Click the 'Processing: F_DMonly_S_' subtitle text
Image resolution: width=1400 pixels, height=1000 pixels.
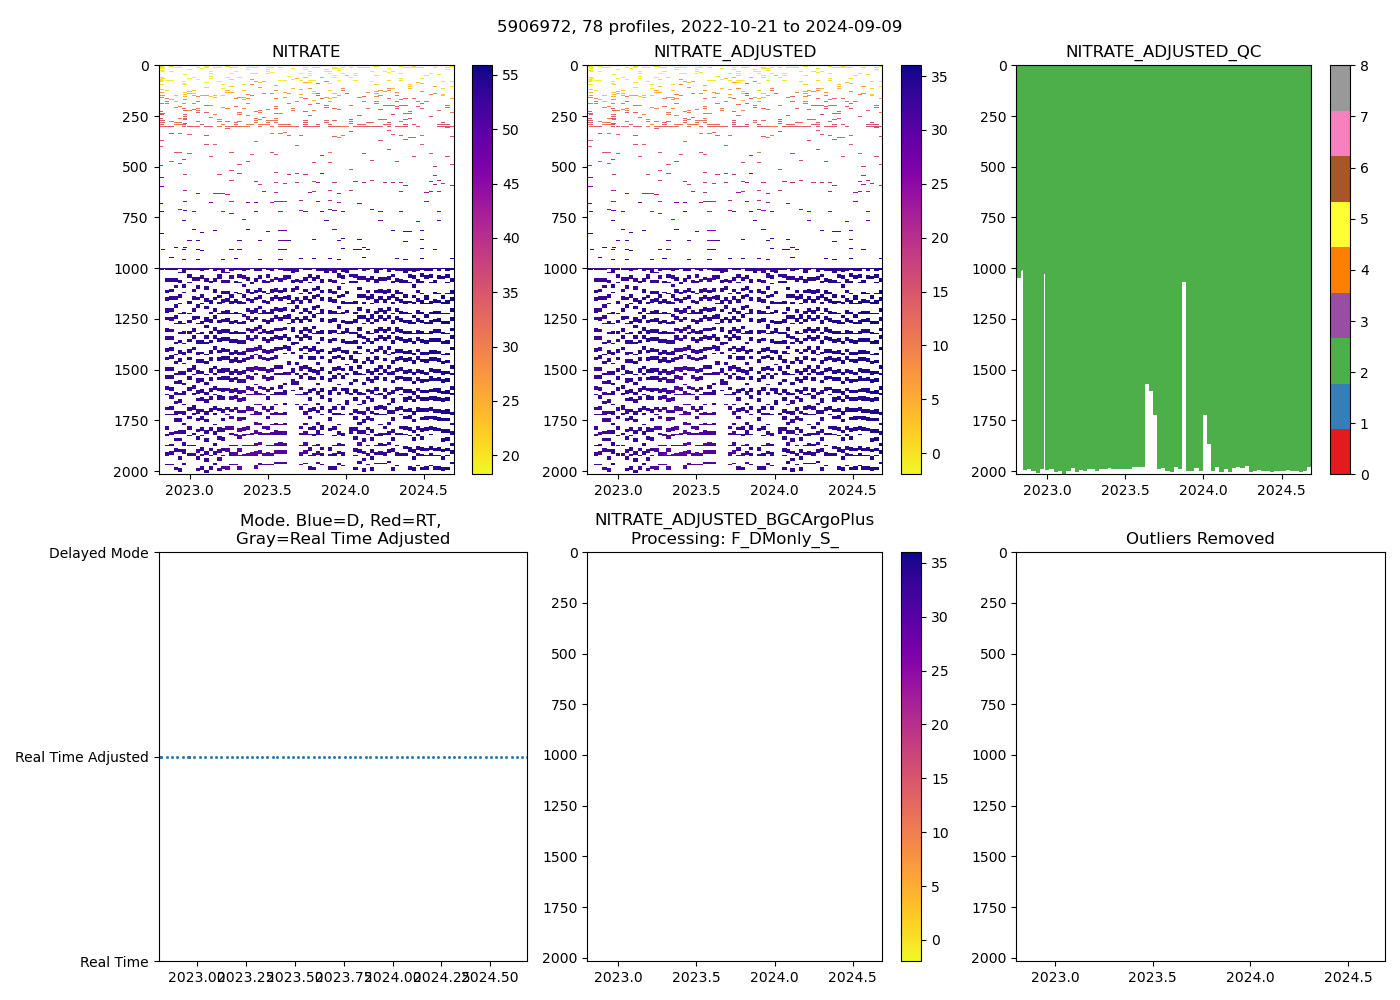tap(734, 539)
